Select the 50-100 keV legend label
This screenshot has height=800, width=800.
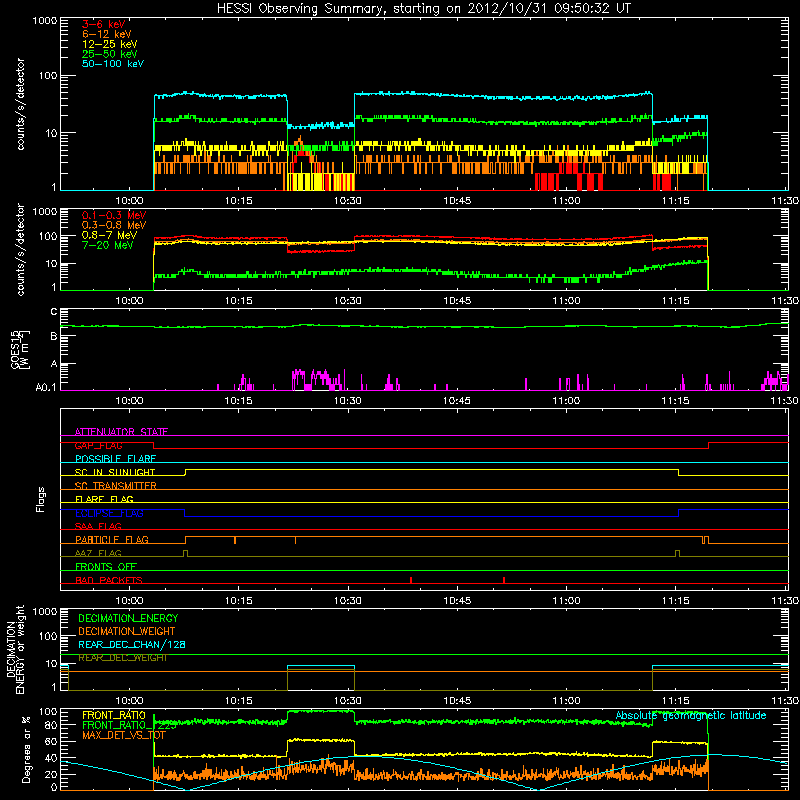coord(113,64)
